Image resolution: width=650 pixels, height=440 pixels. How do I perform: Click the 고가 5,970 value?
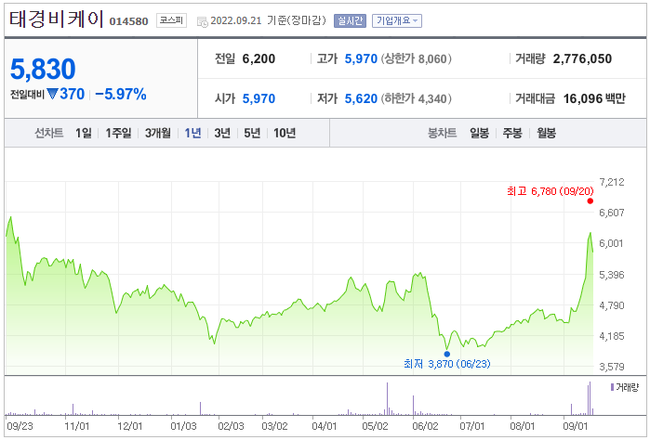click(x=361, y=59)
